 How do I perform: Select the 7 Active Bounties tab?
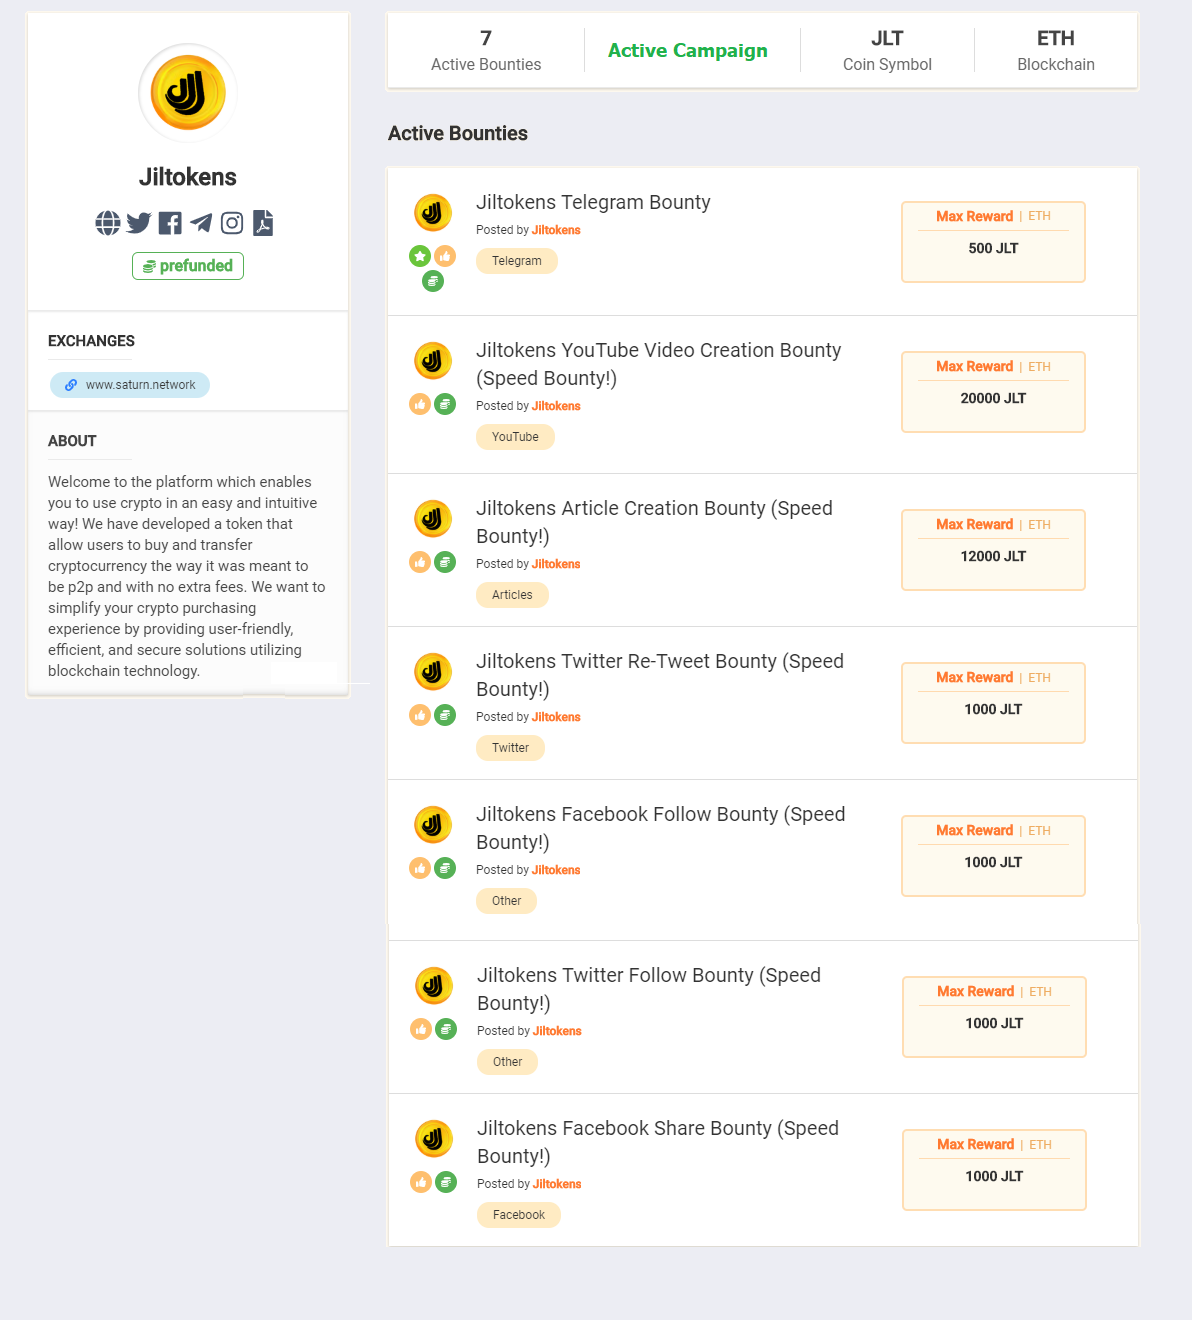[x=486, y=50]
